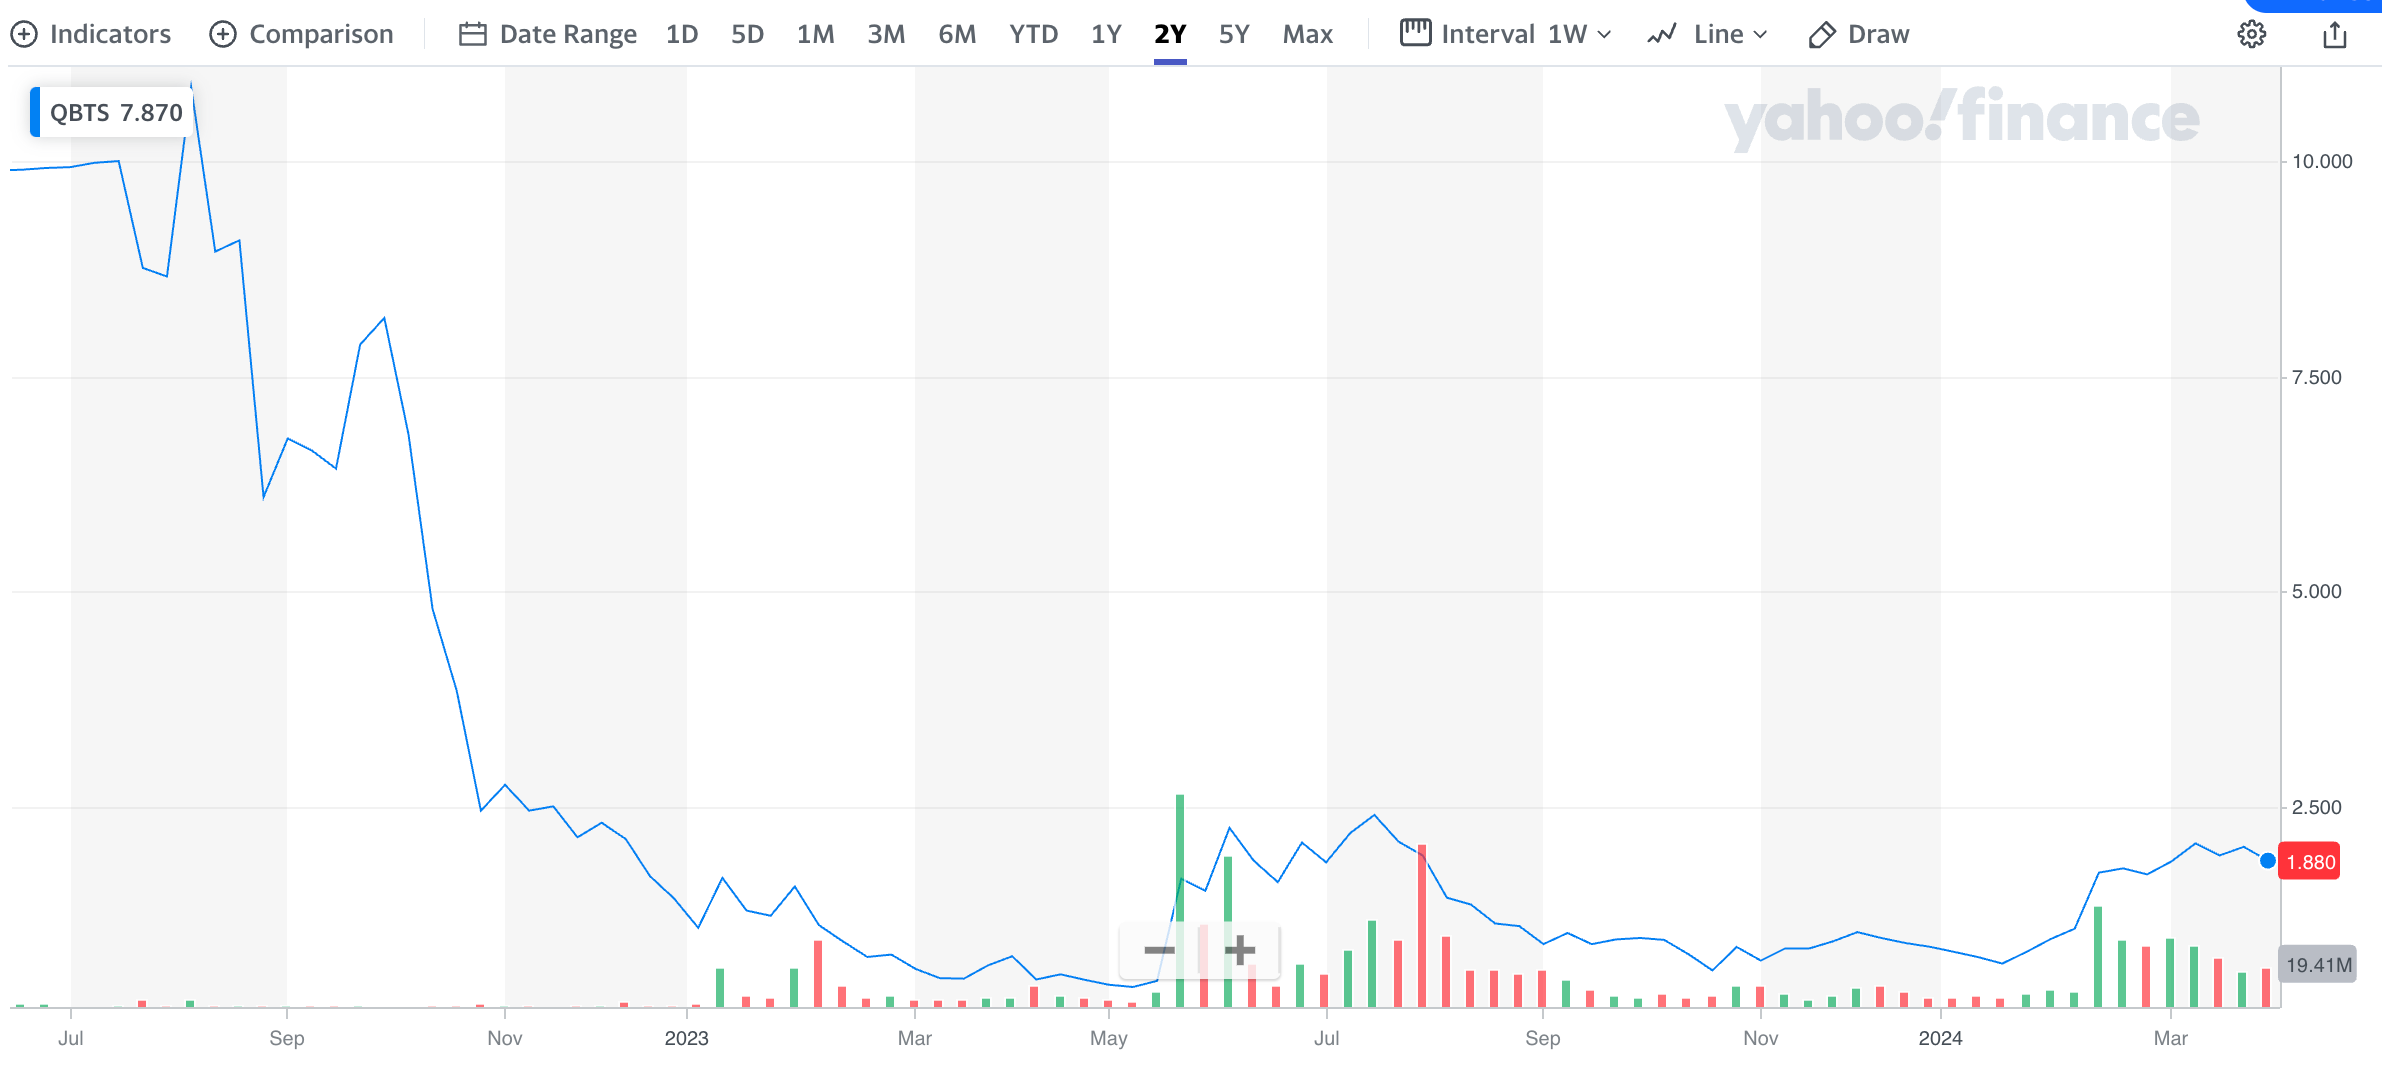Click the 2.500 price axis label
The image size is (2382, 1074).
coord(2317,808)
